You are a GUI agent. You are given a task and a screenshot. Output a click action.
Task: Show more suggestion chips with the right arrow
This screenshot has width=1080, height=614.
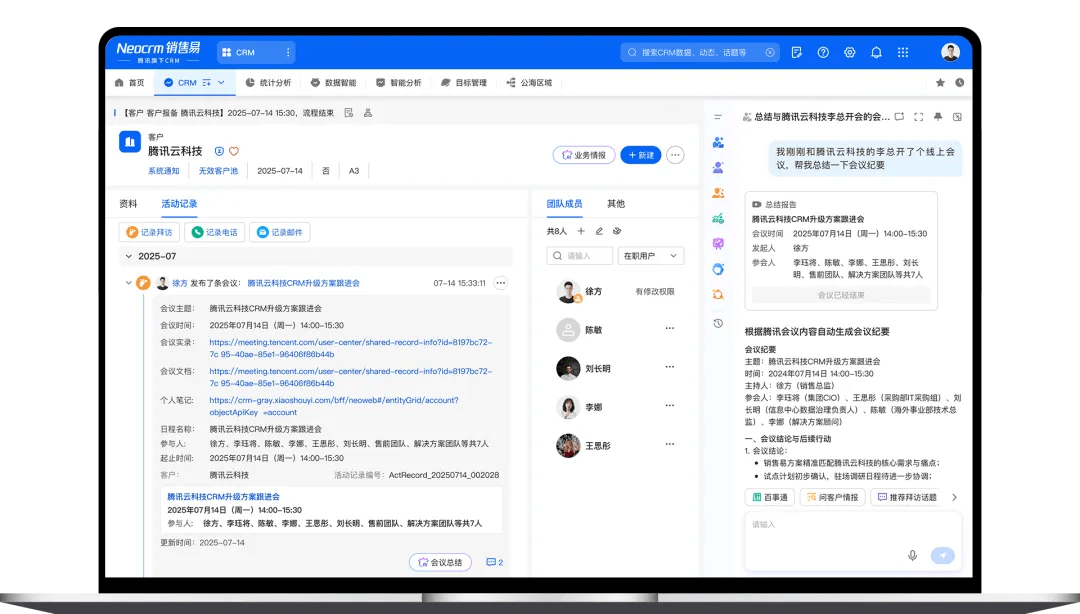(x=955, y=498)
